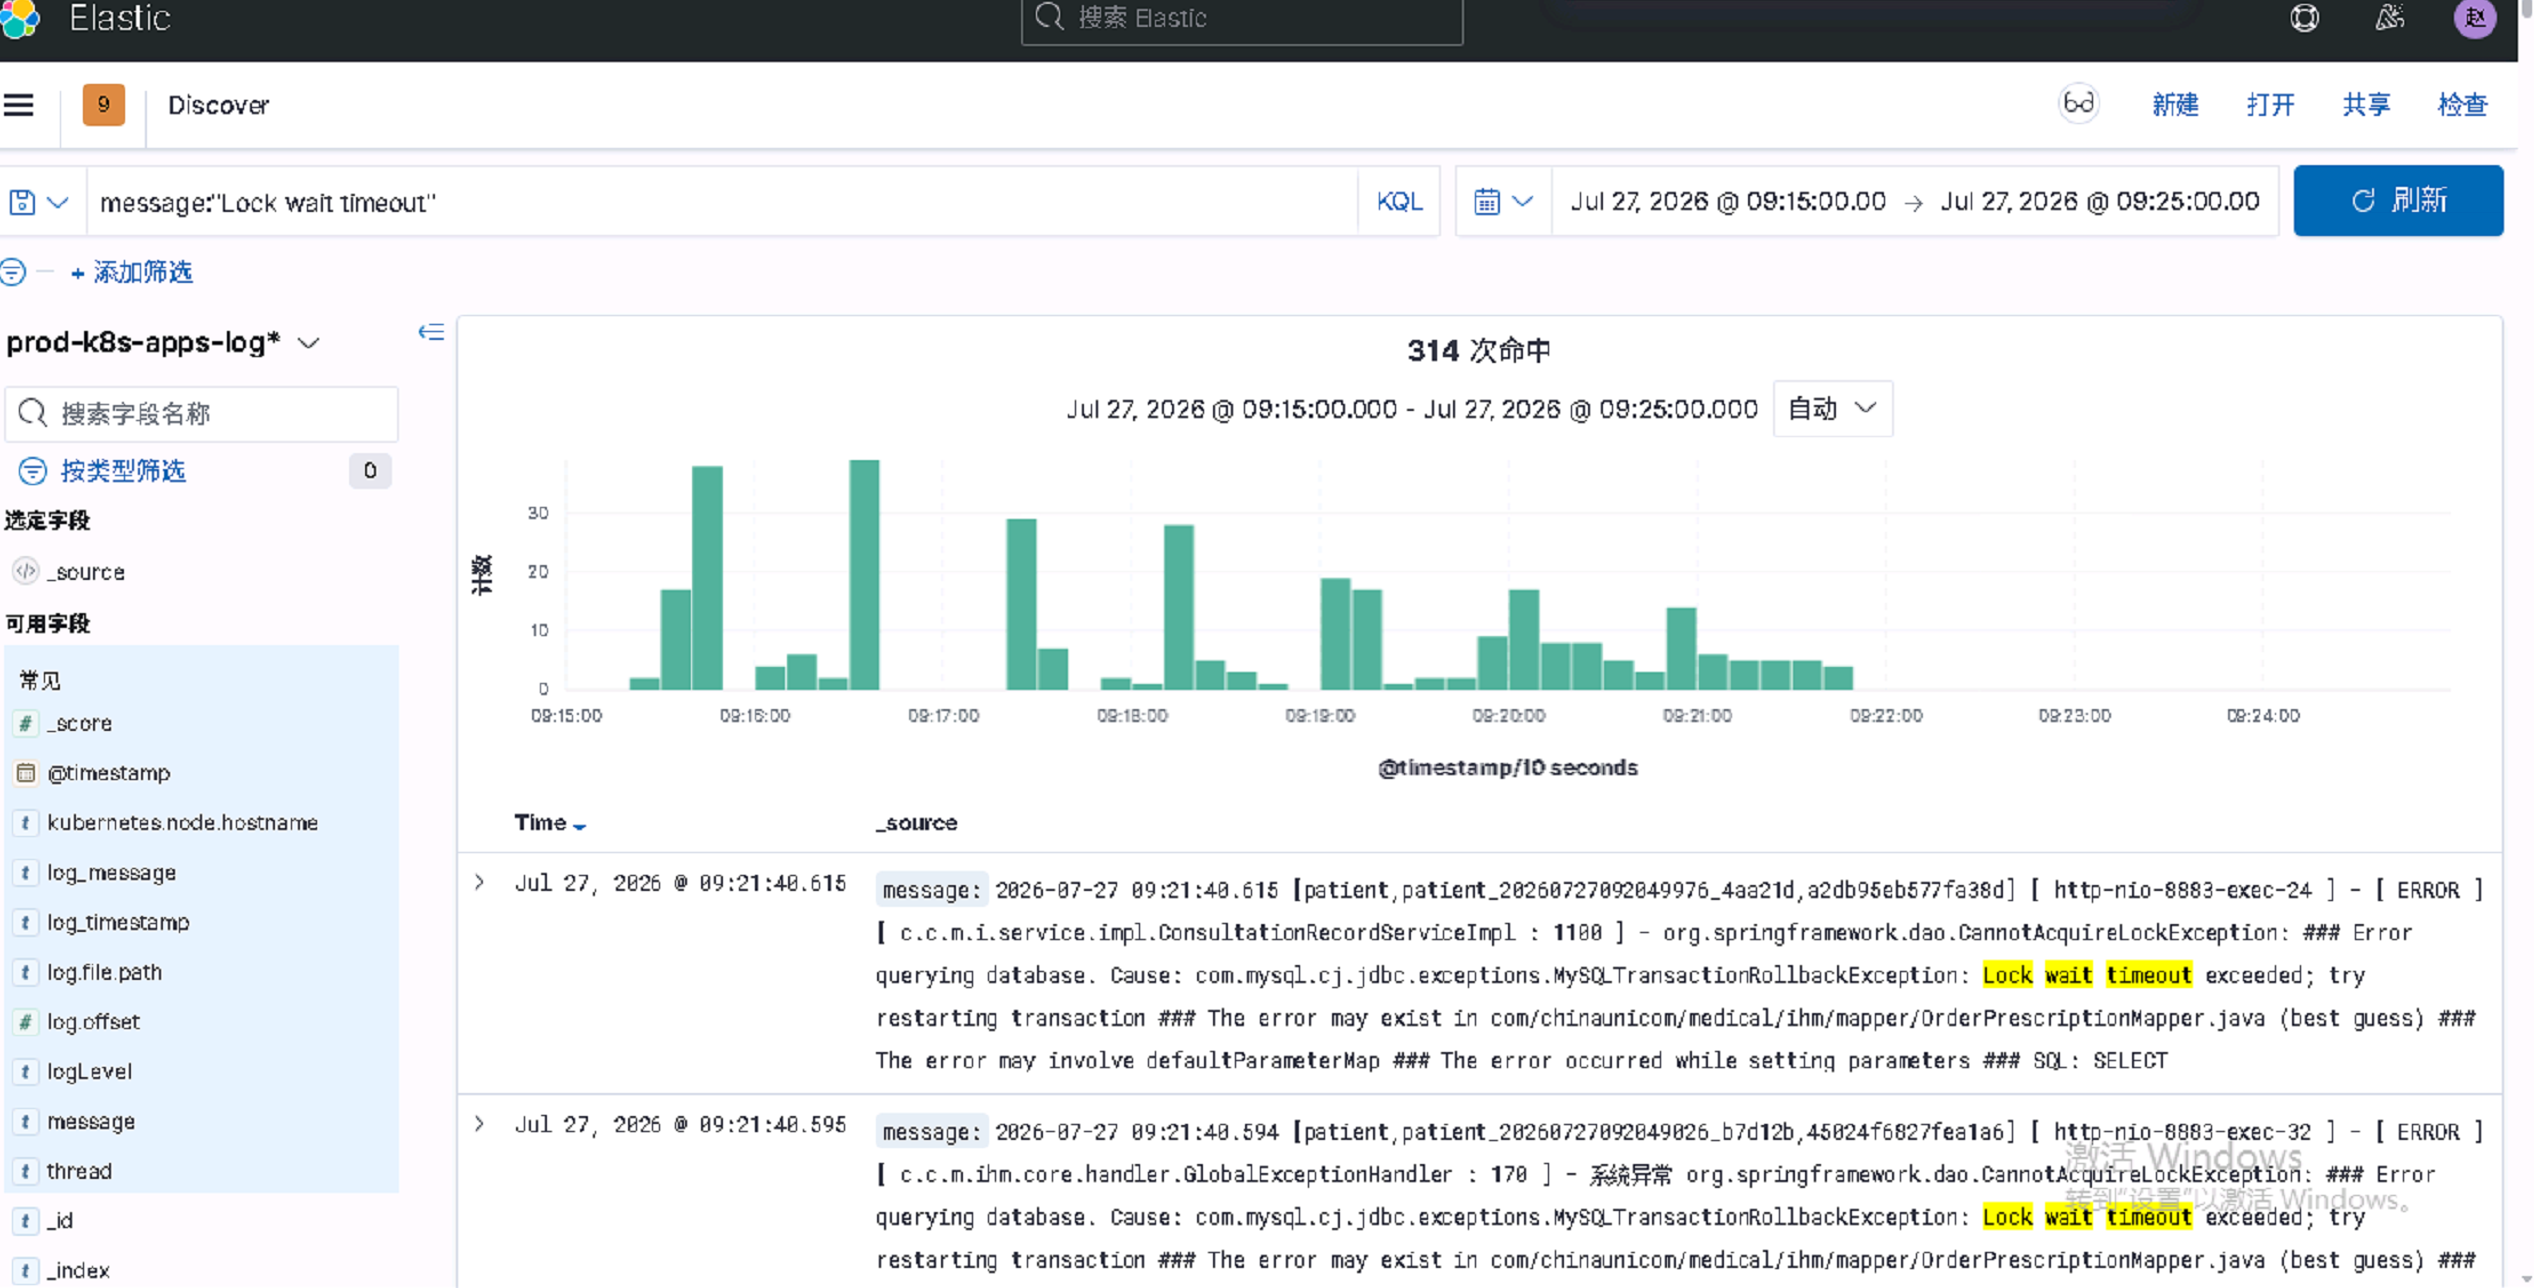Click the _index field type icon
Viewport: 2534px width, 1288px height.
(25, 1271)
